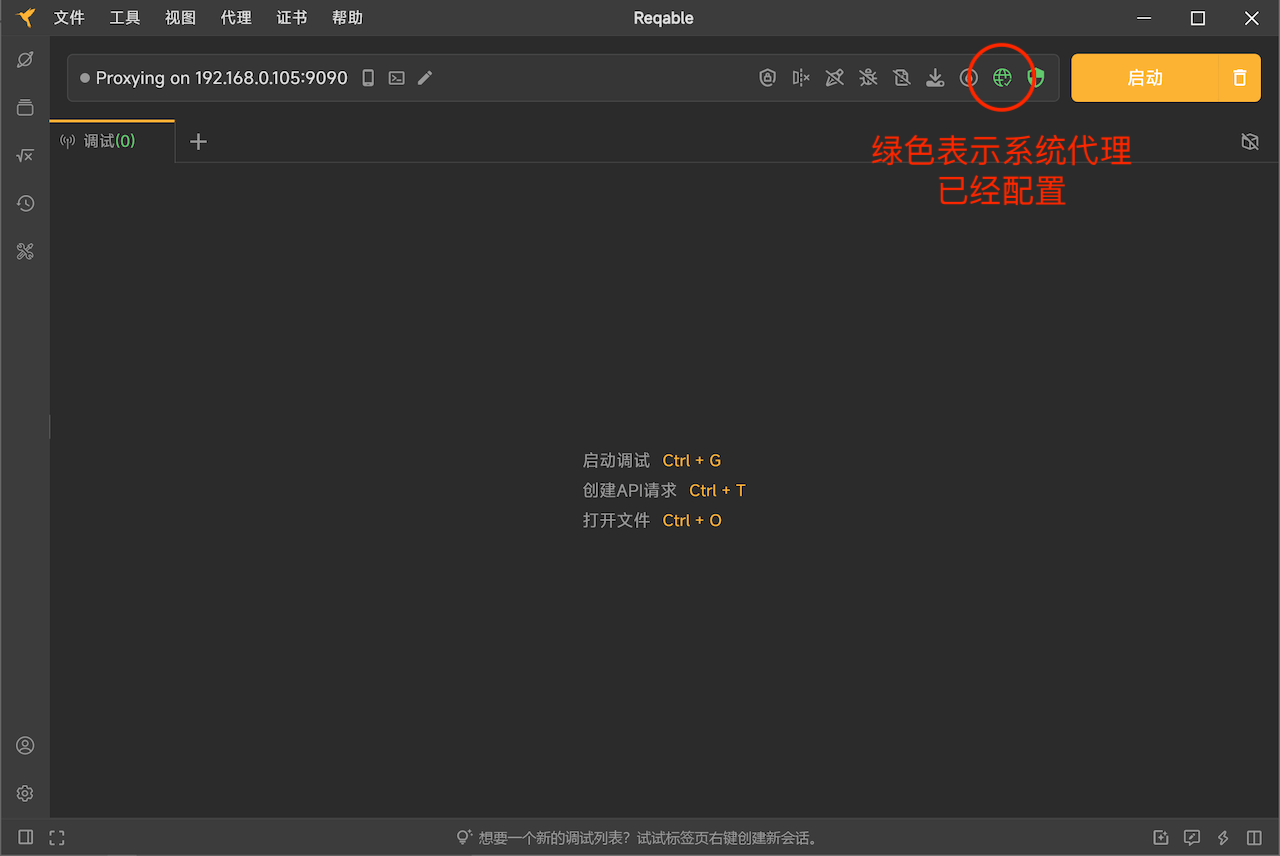Close the Reqable window

click(1252, 18)
